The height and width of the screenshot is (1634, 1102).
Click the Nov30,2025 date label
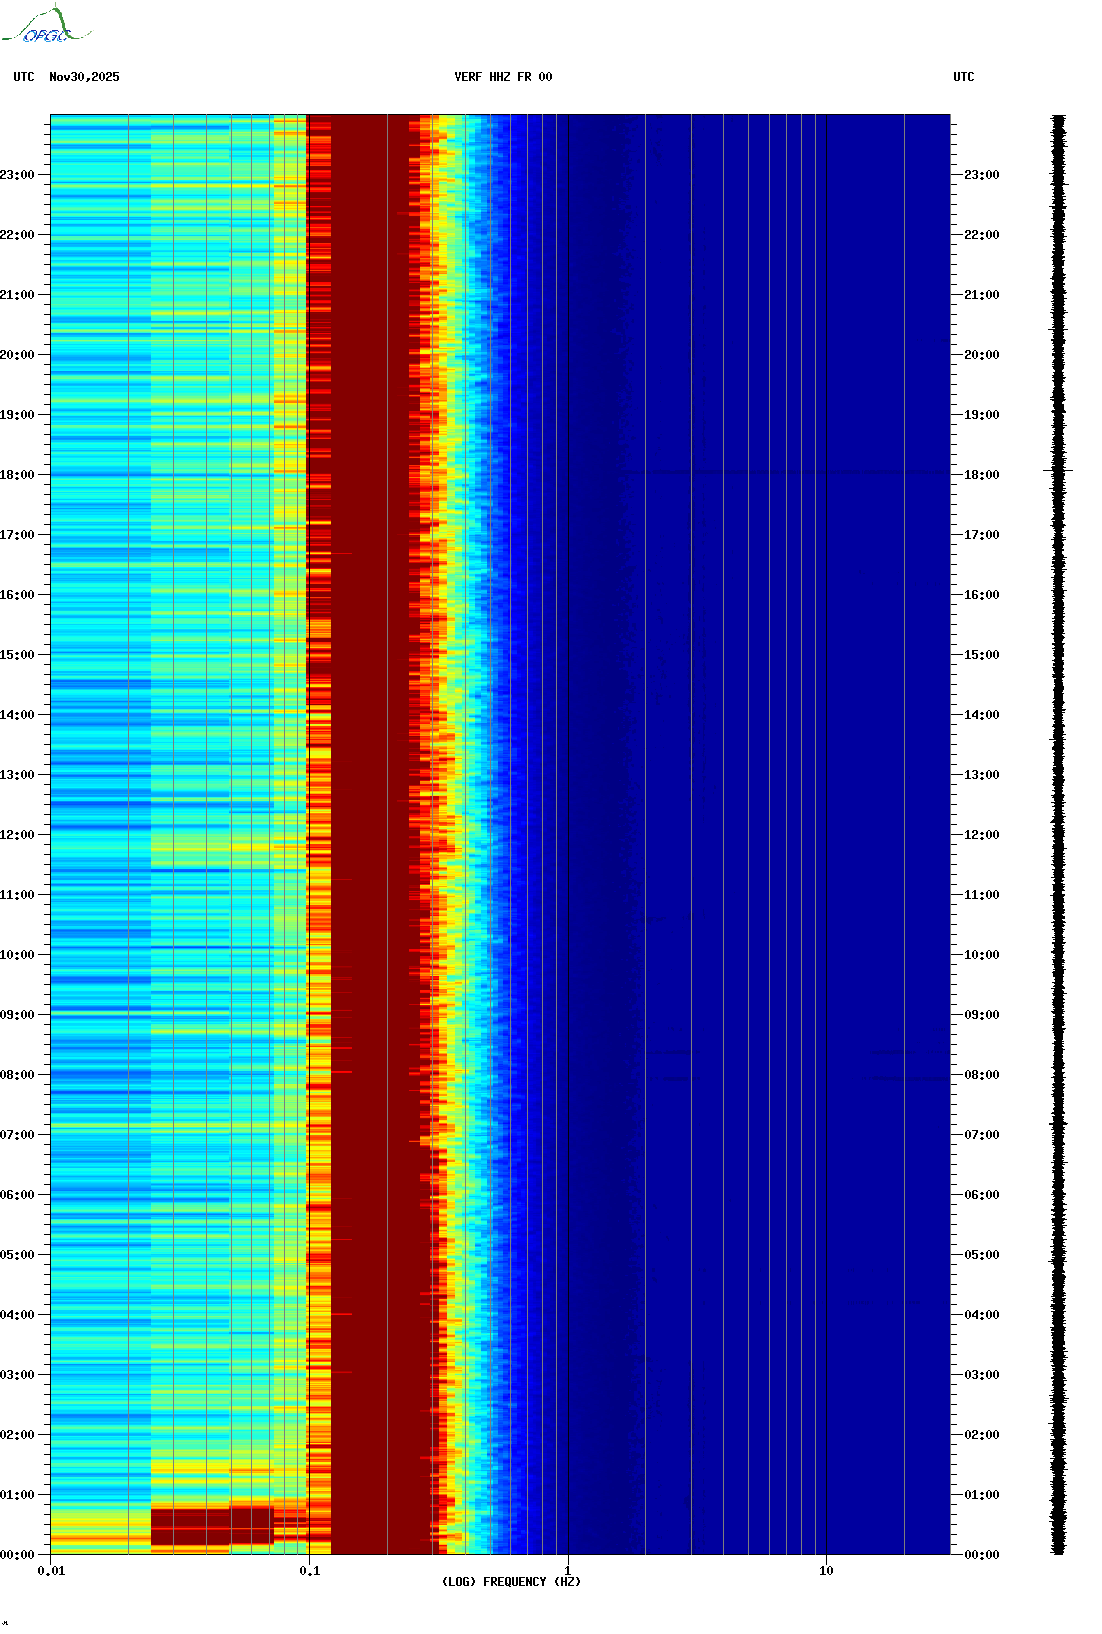coord(84,77)
